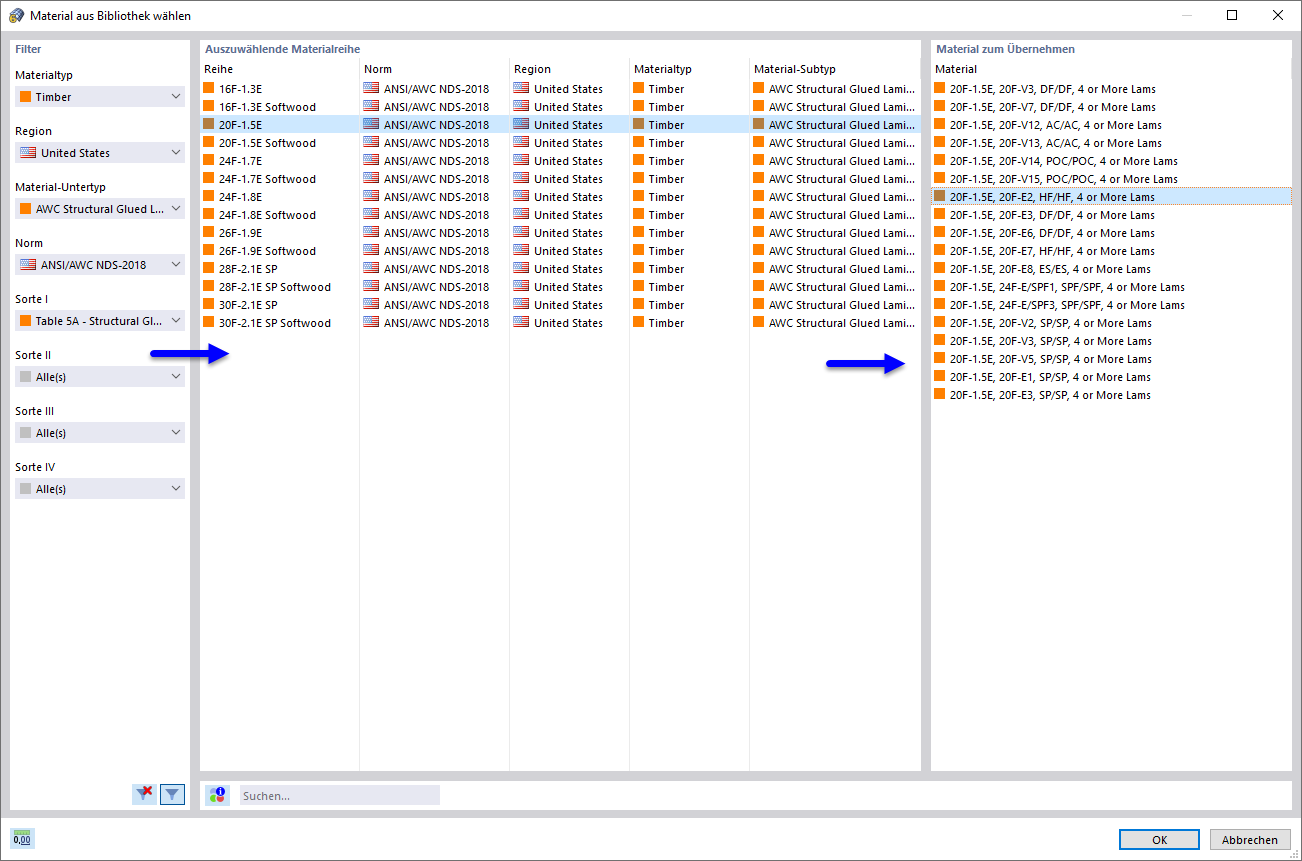Click the brown swatch beside 20F-E2, HF/HF
This screenshot has width=1302, height=861.
[939, 196]
